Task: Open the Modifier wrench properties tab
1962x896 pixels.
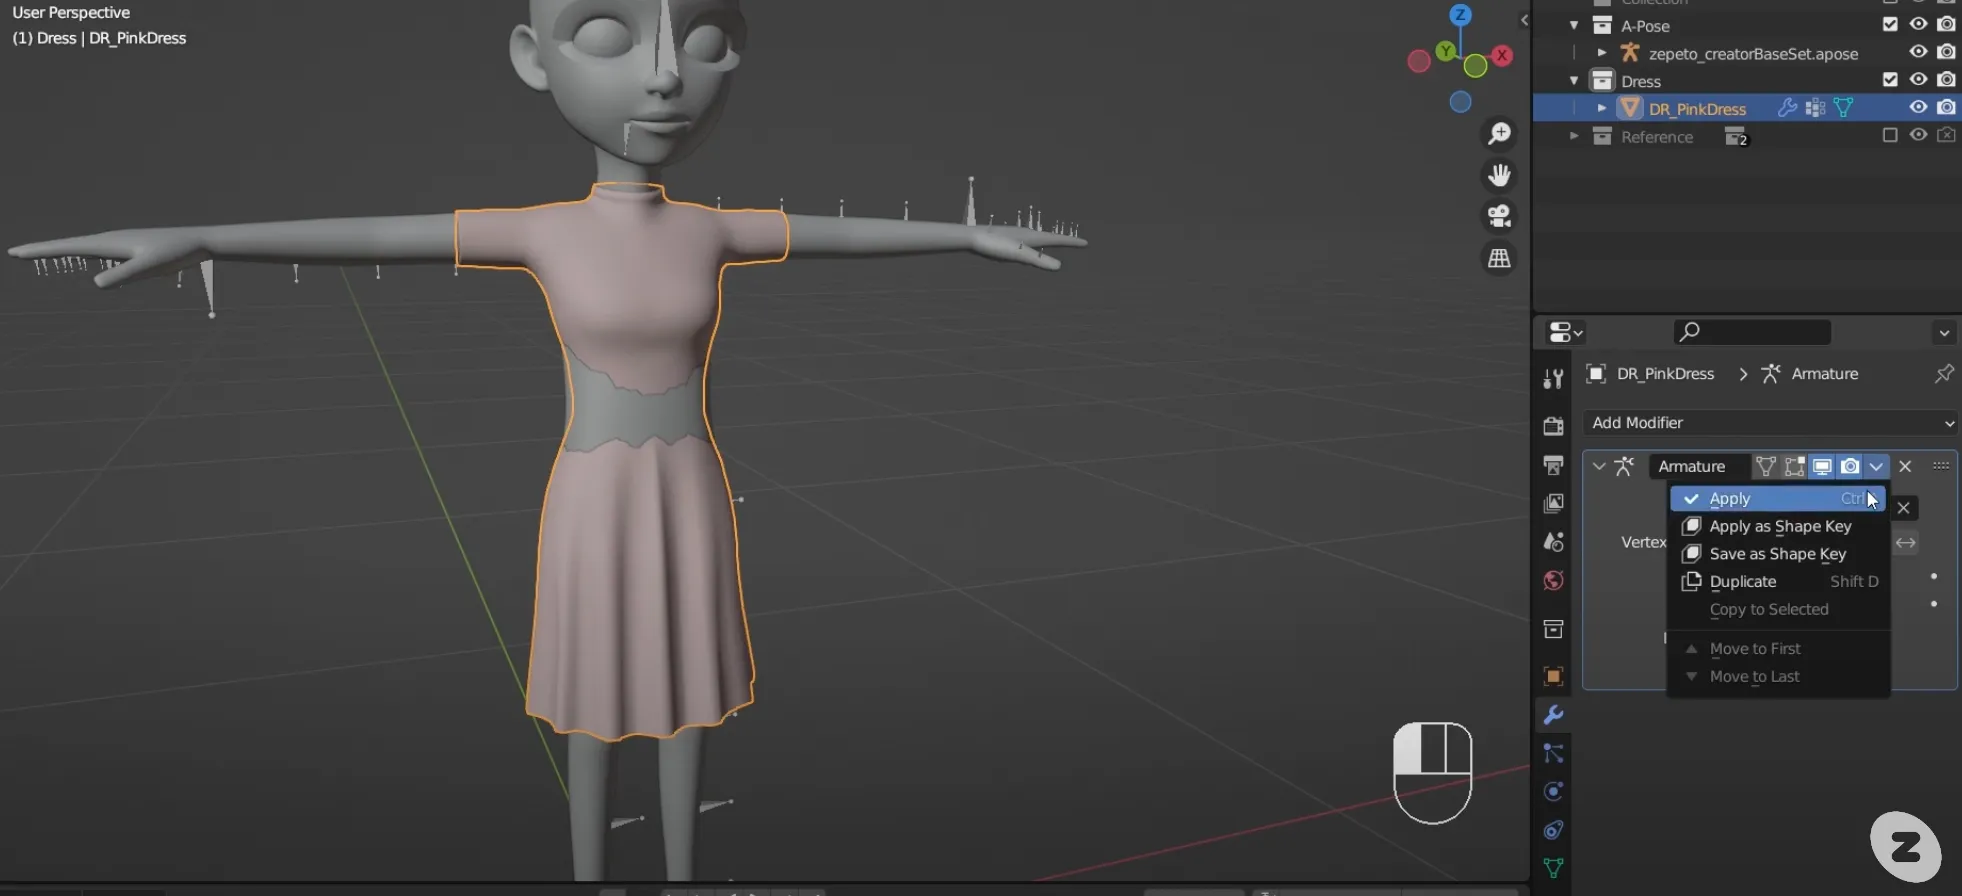Action: coord(1553,715)
